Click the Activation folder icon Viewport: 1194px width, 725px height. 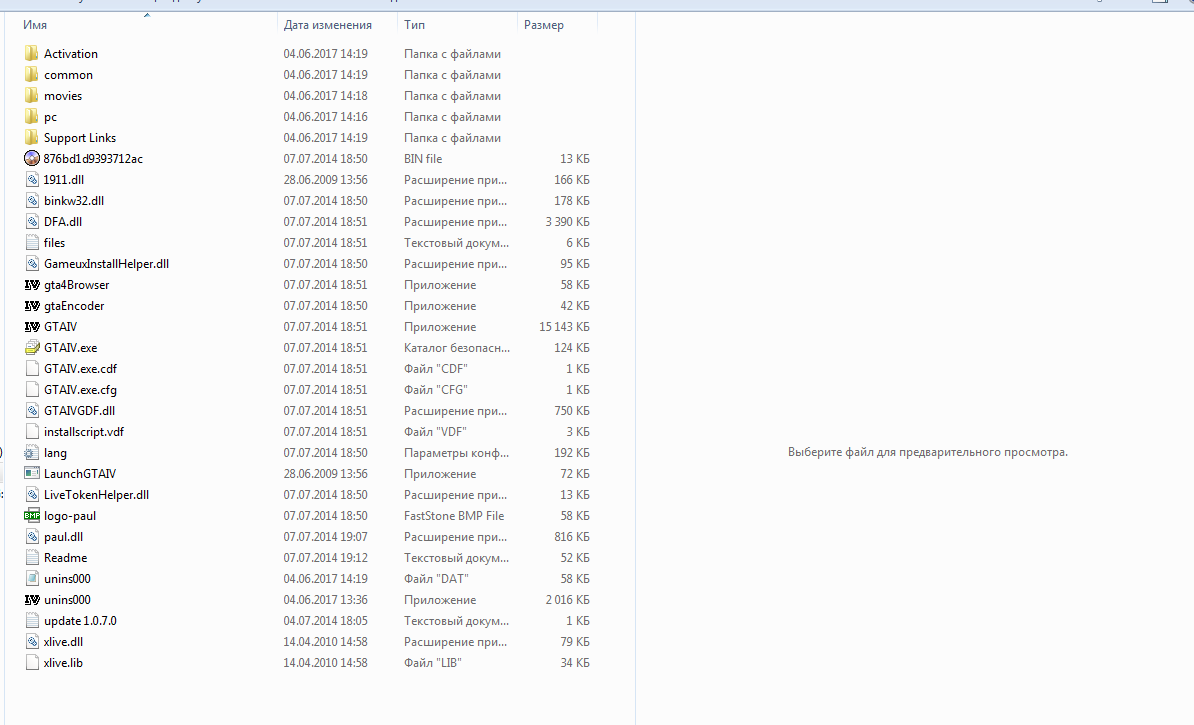pos(32,54)
